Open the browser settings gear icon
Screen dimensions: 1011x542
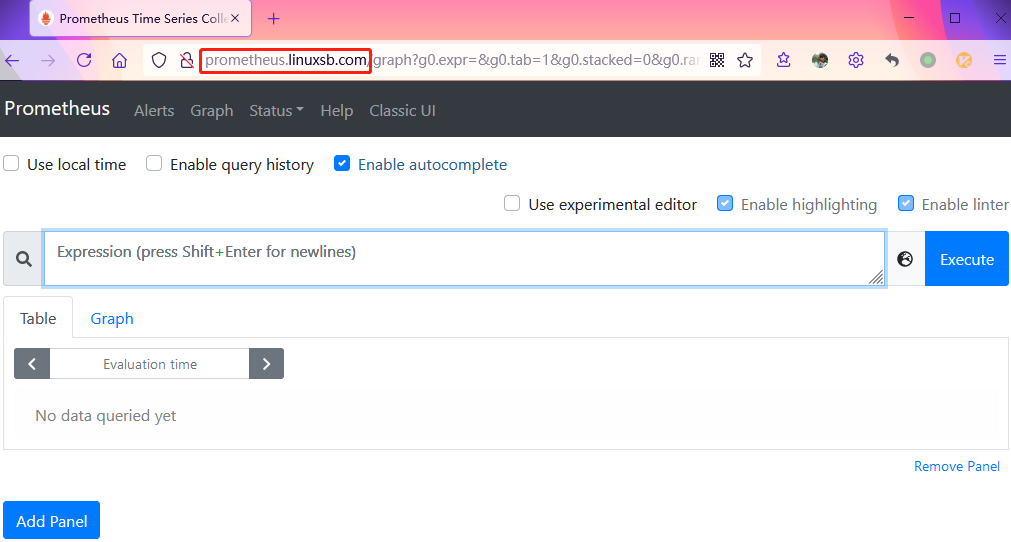point(856,60)
